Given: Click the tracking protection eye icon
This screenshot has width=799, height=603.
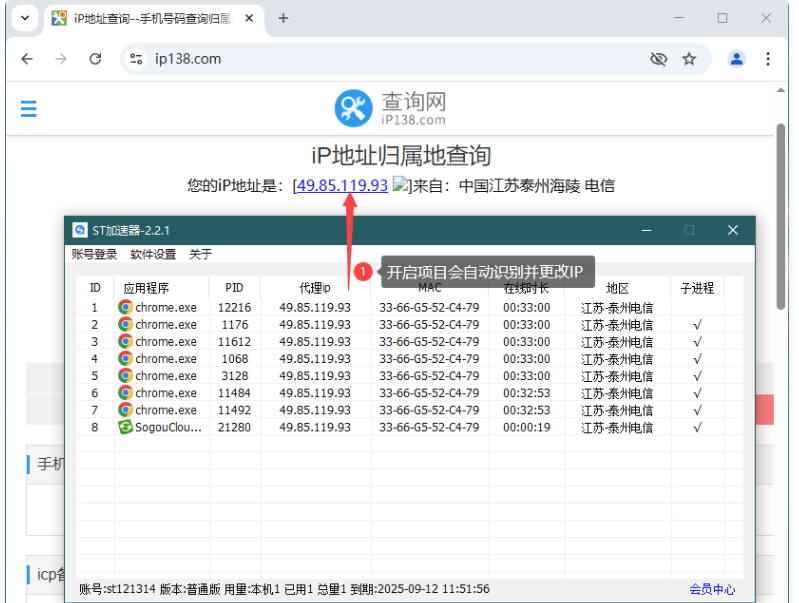Looking at the screenshot, I should [x=658, y=59].
